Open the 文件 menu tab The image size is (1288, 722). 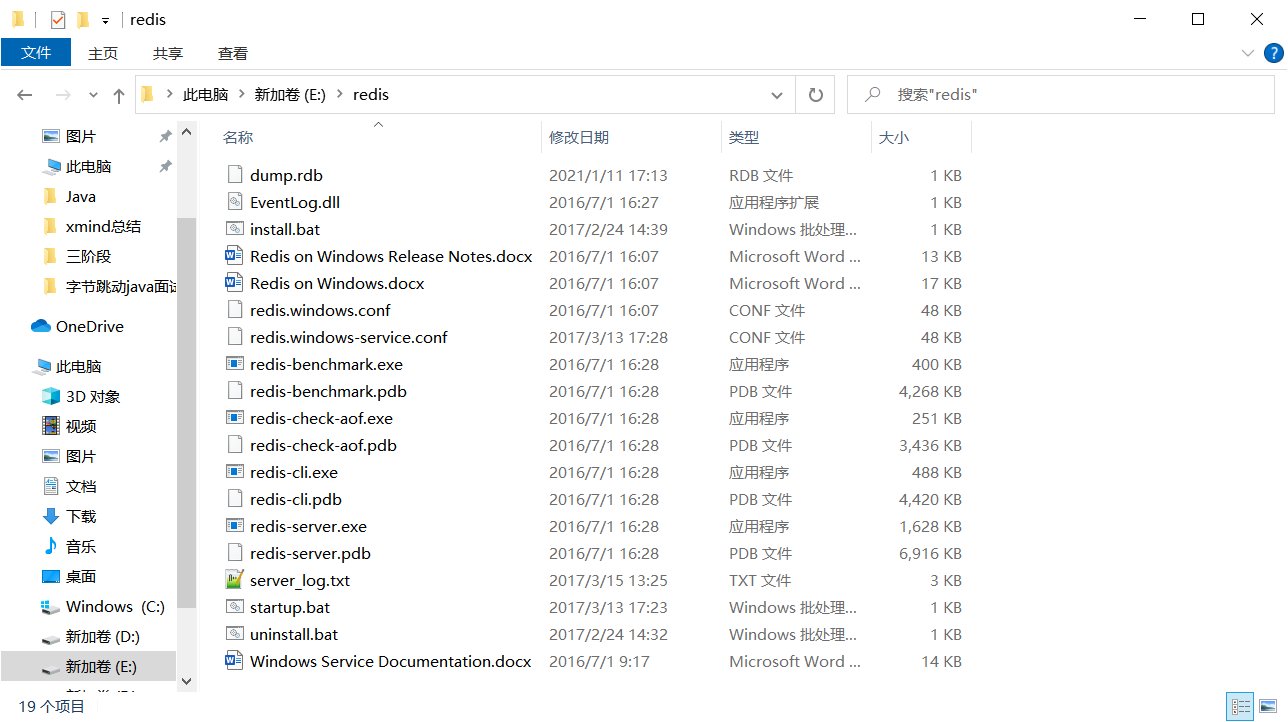36,53
